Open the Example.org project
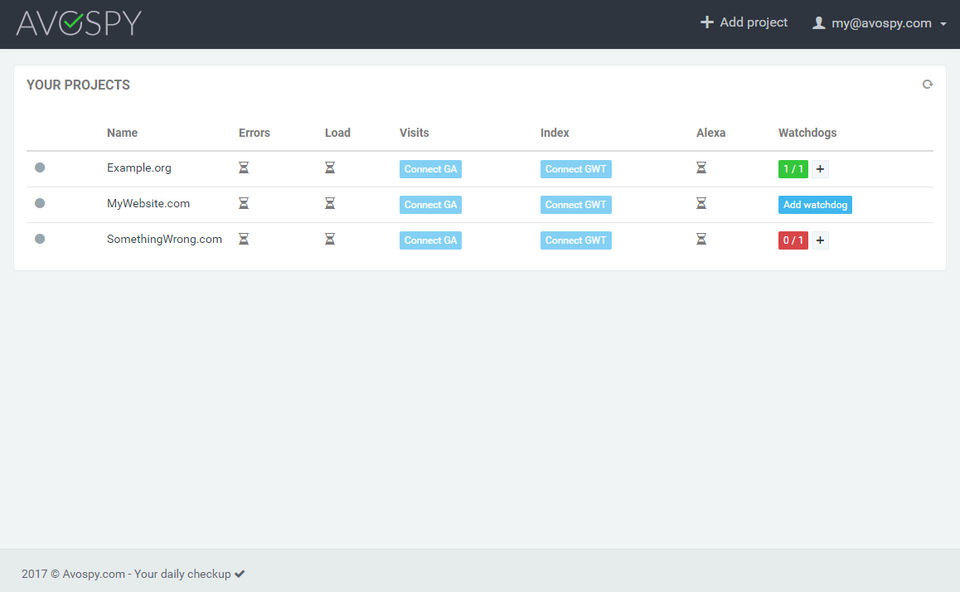This screenshot has width=960, height=592. point(139,168)
